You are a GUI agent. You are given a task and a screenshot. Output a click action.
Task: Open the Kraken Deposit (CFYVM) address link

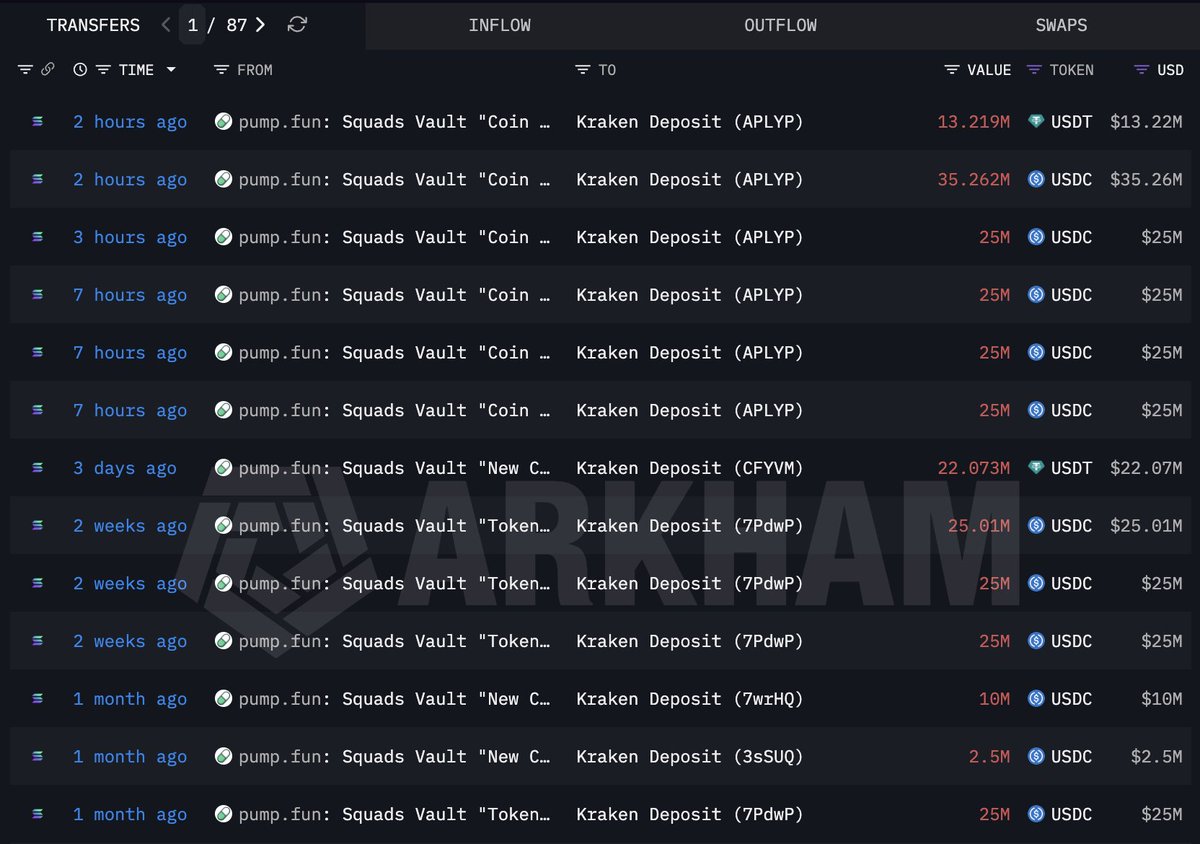click(689, 468)
